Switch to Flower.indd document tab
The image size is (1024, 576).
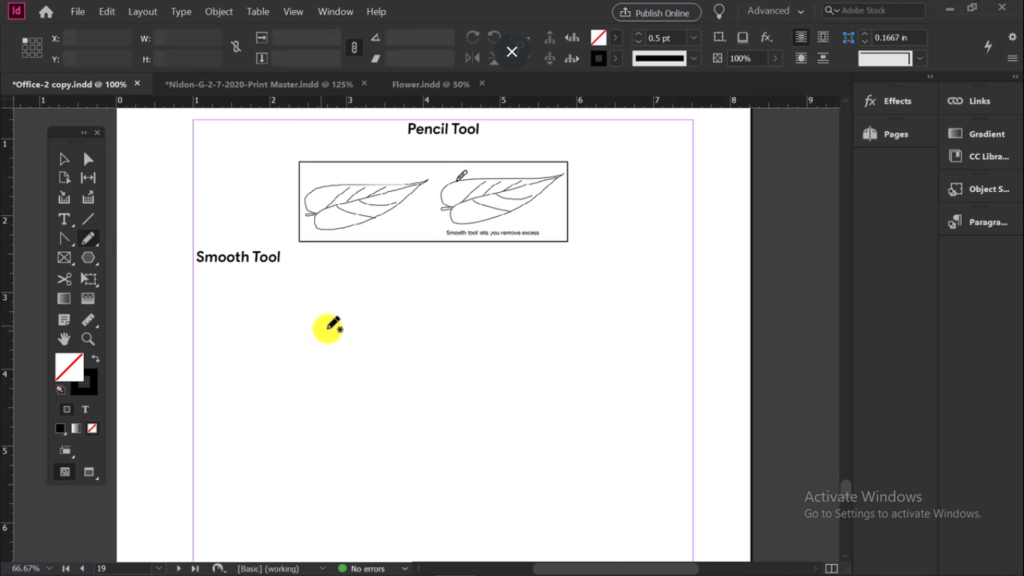pos(430,84)
